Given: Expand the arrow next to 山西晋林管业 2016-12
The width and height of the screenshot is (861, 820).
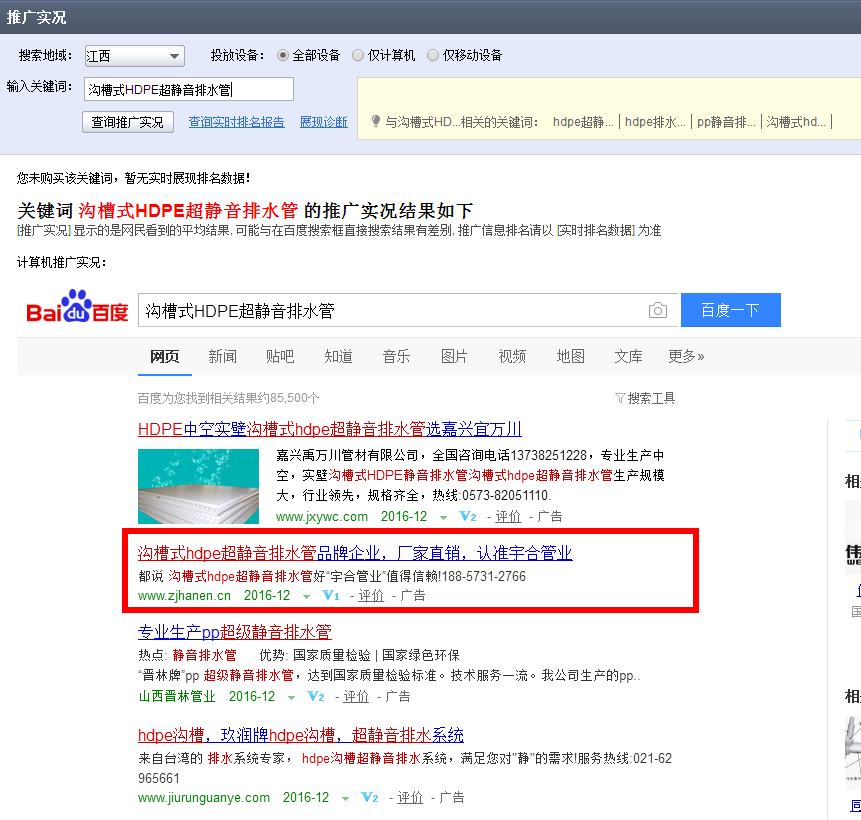Looking at the screenshot, I should click(292, 698).
